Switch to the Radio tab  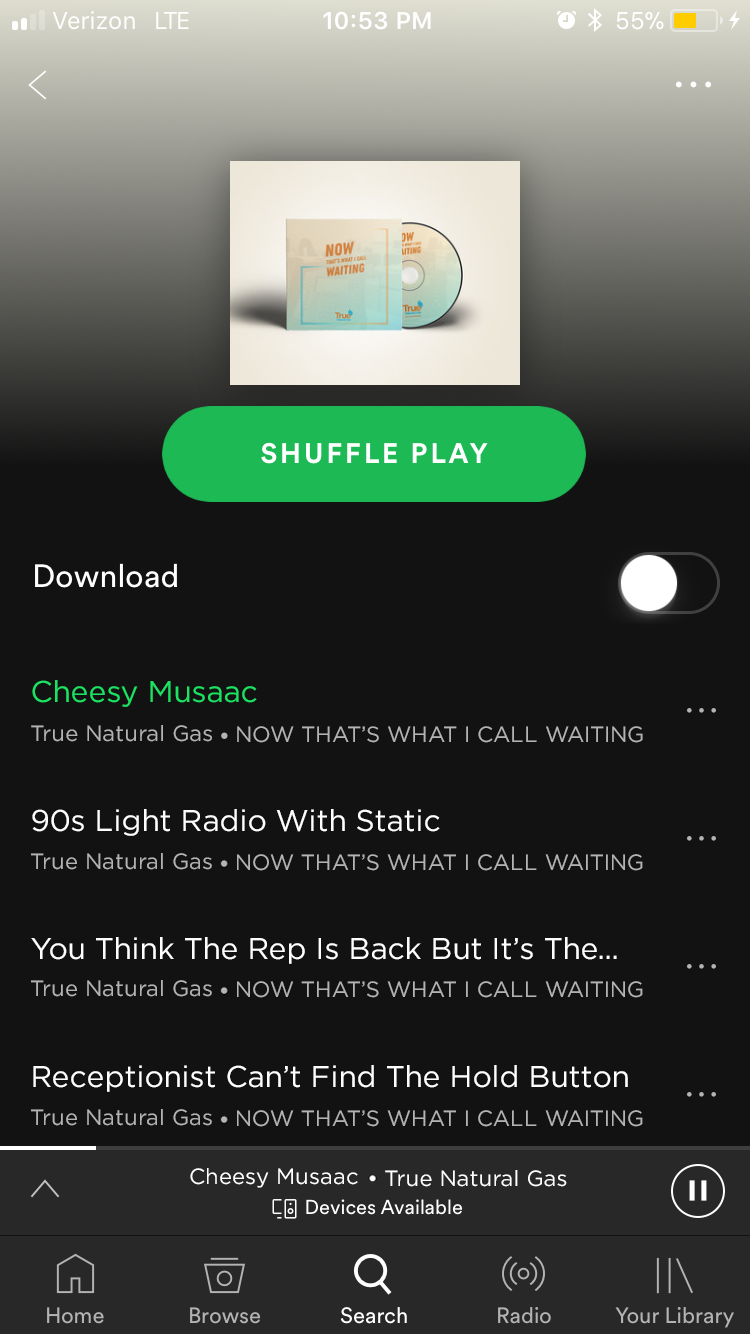click(524, 1290)
